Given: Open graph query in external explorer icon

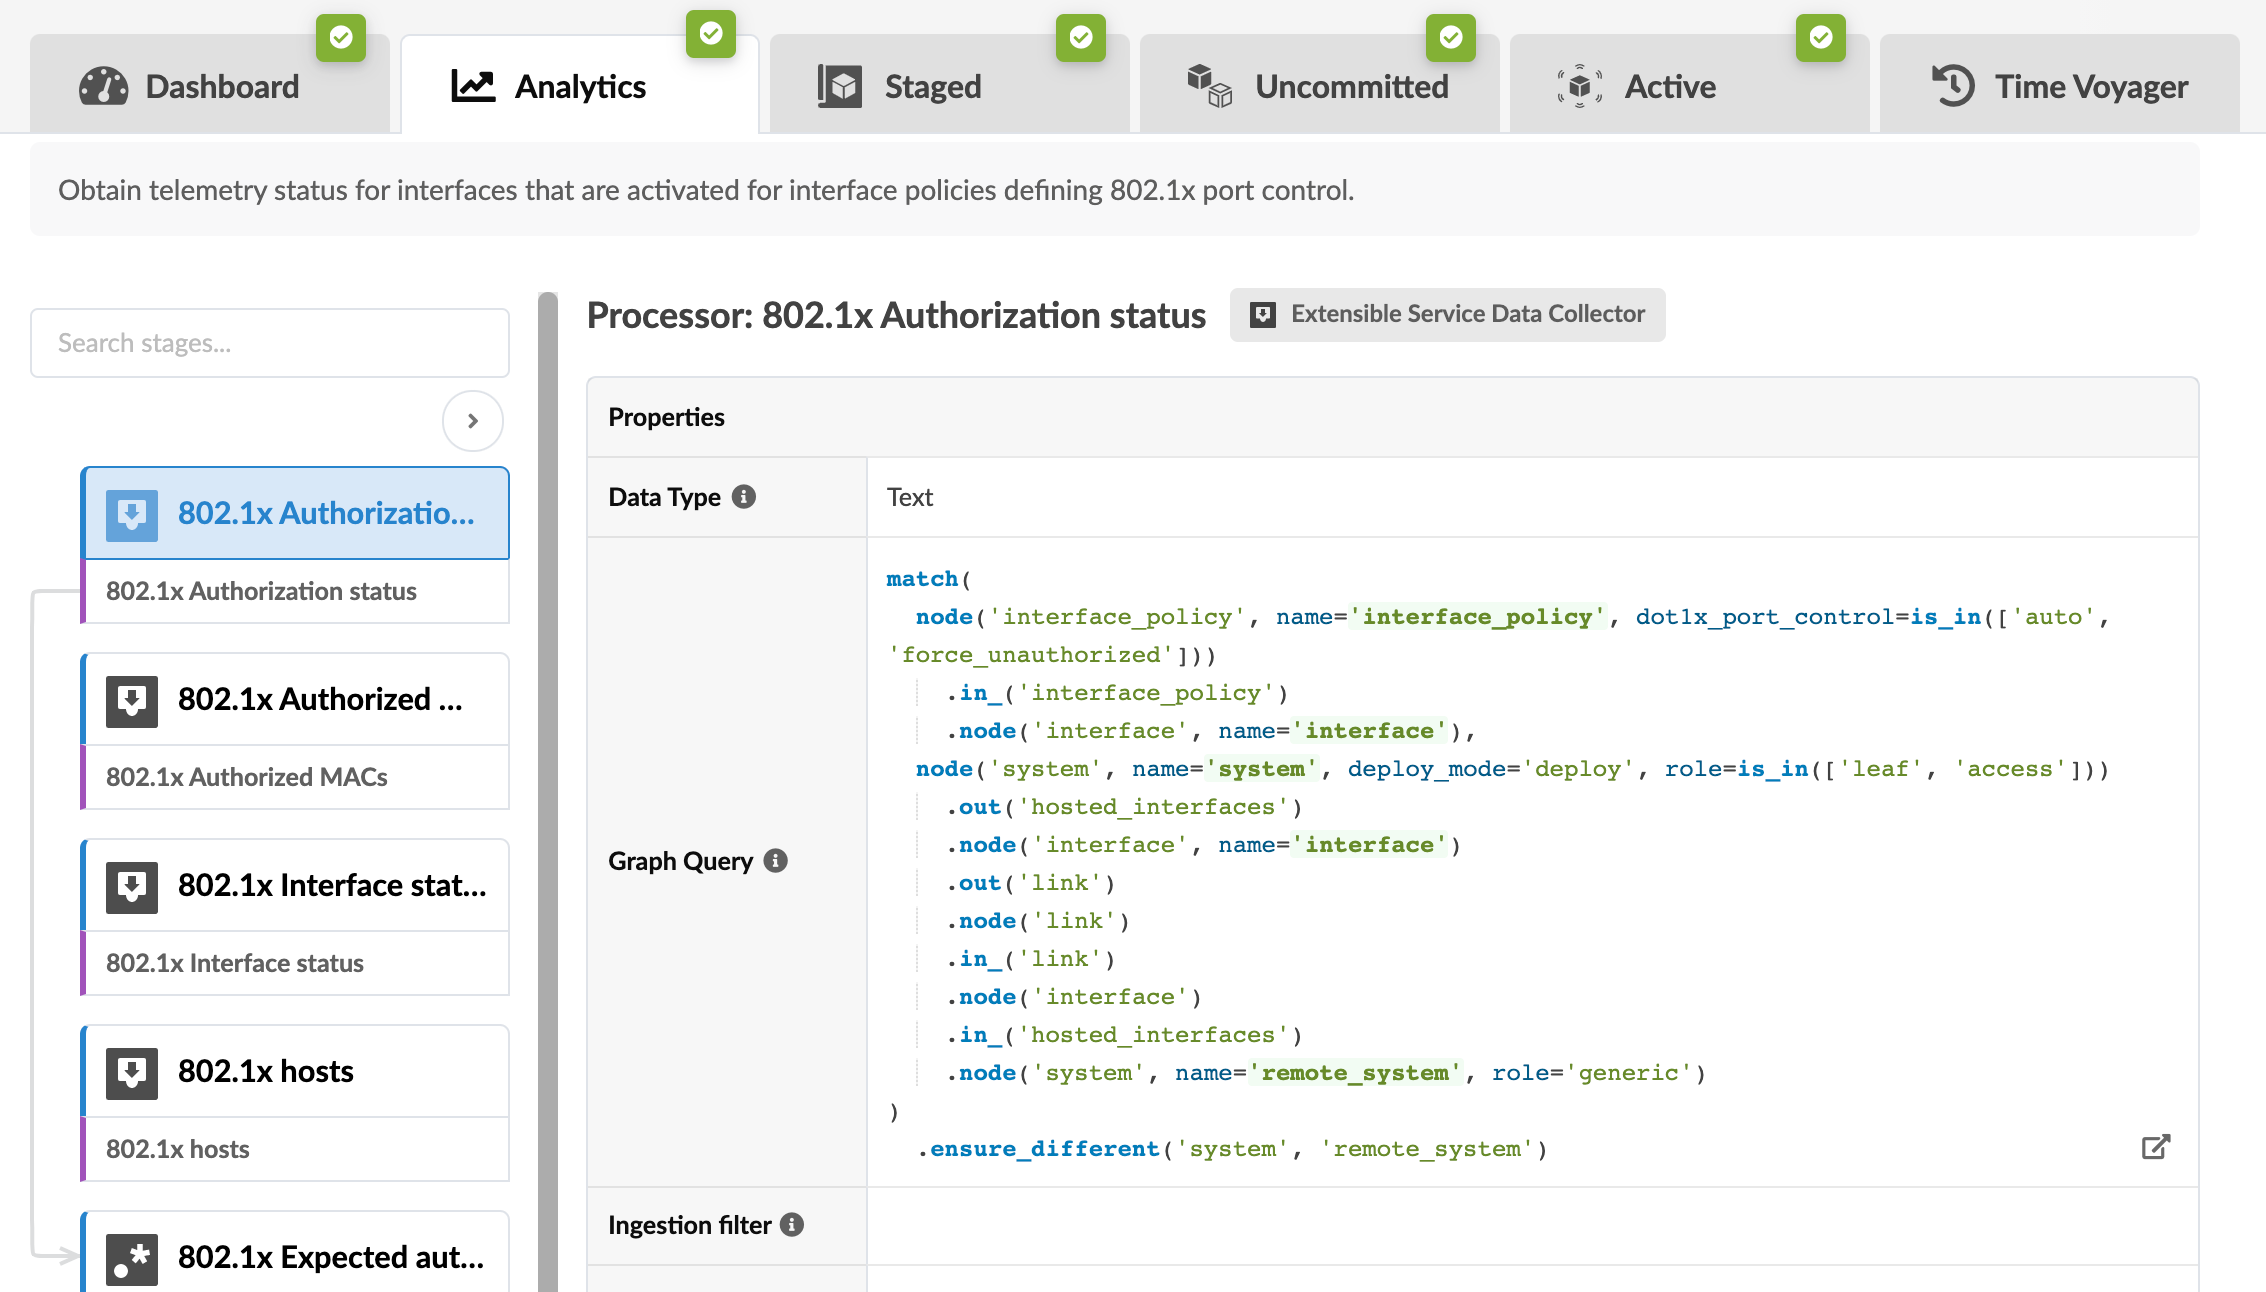Looking at the screenshot, I should pyautogui.click(x=2155, y=1147).
